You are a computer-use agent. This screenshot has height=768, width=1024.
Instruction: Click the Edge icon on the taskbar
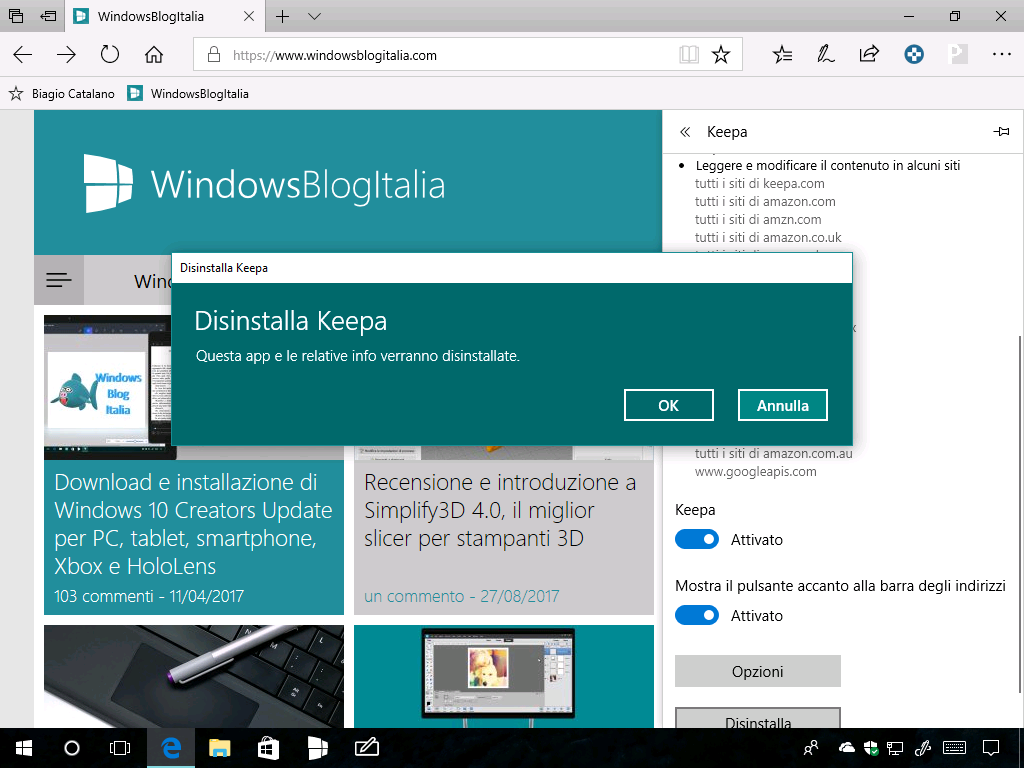pos(171,748)
